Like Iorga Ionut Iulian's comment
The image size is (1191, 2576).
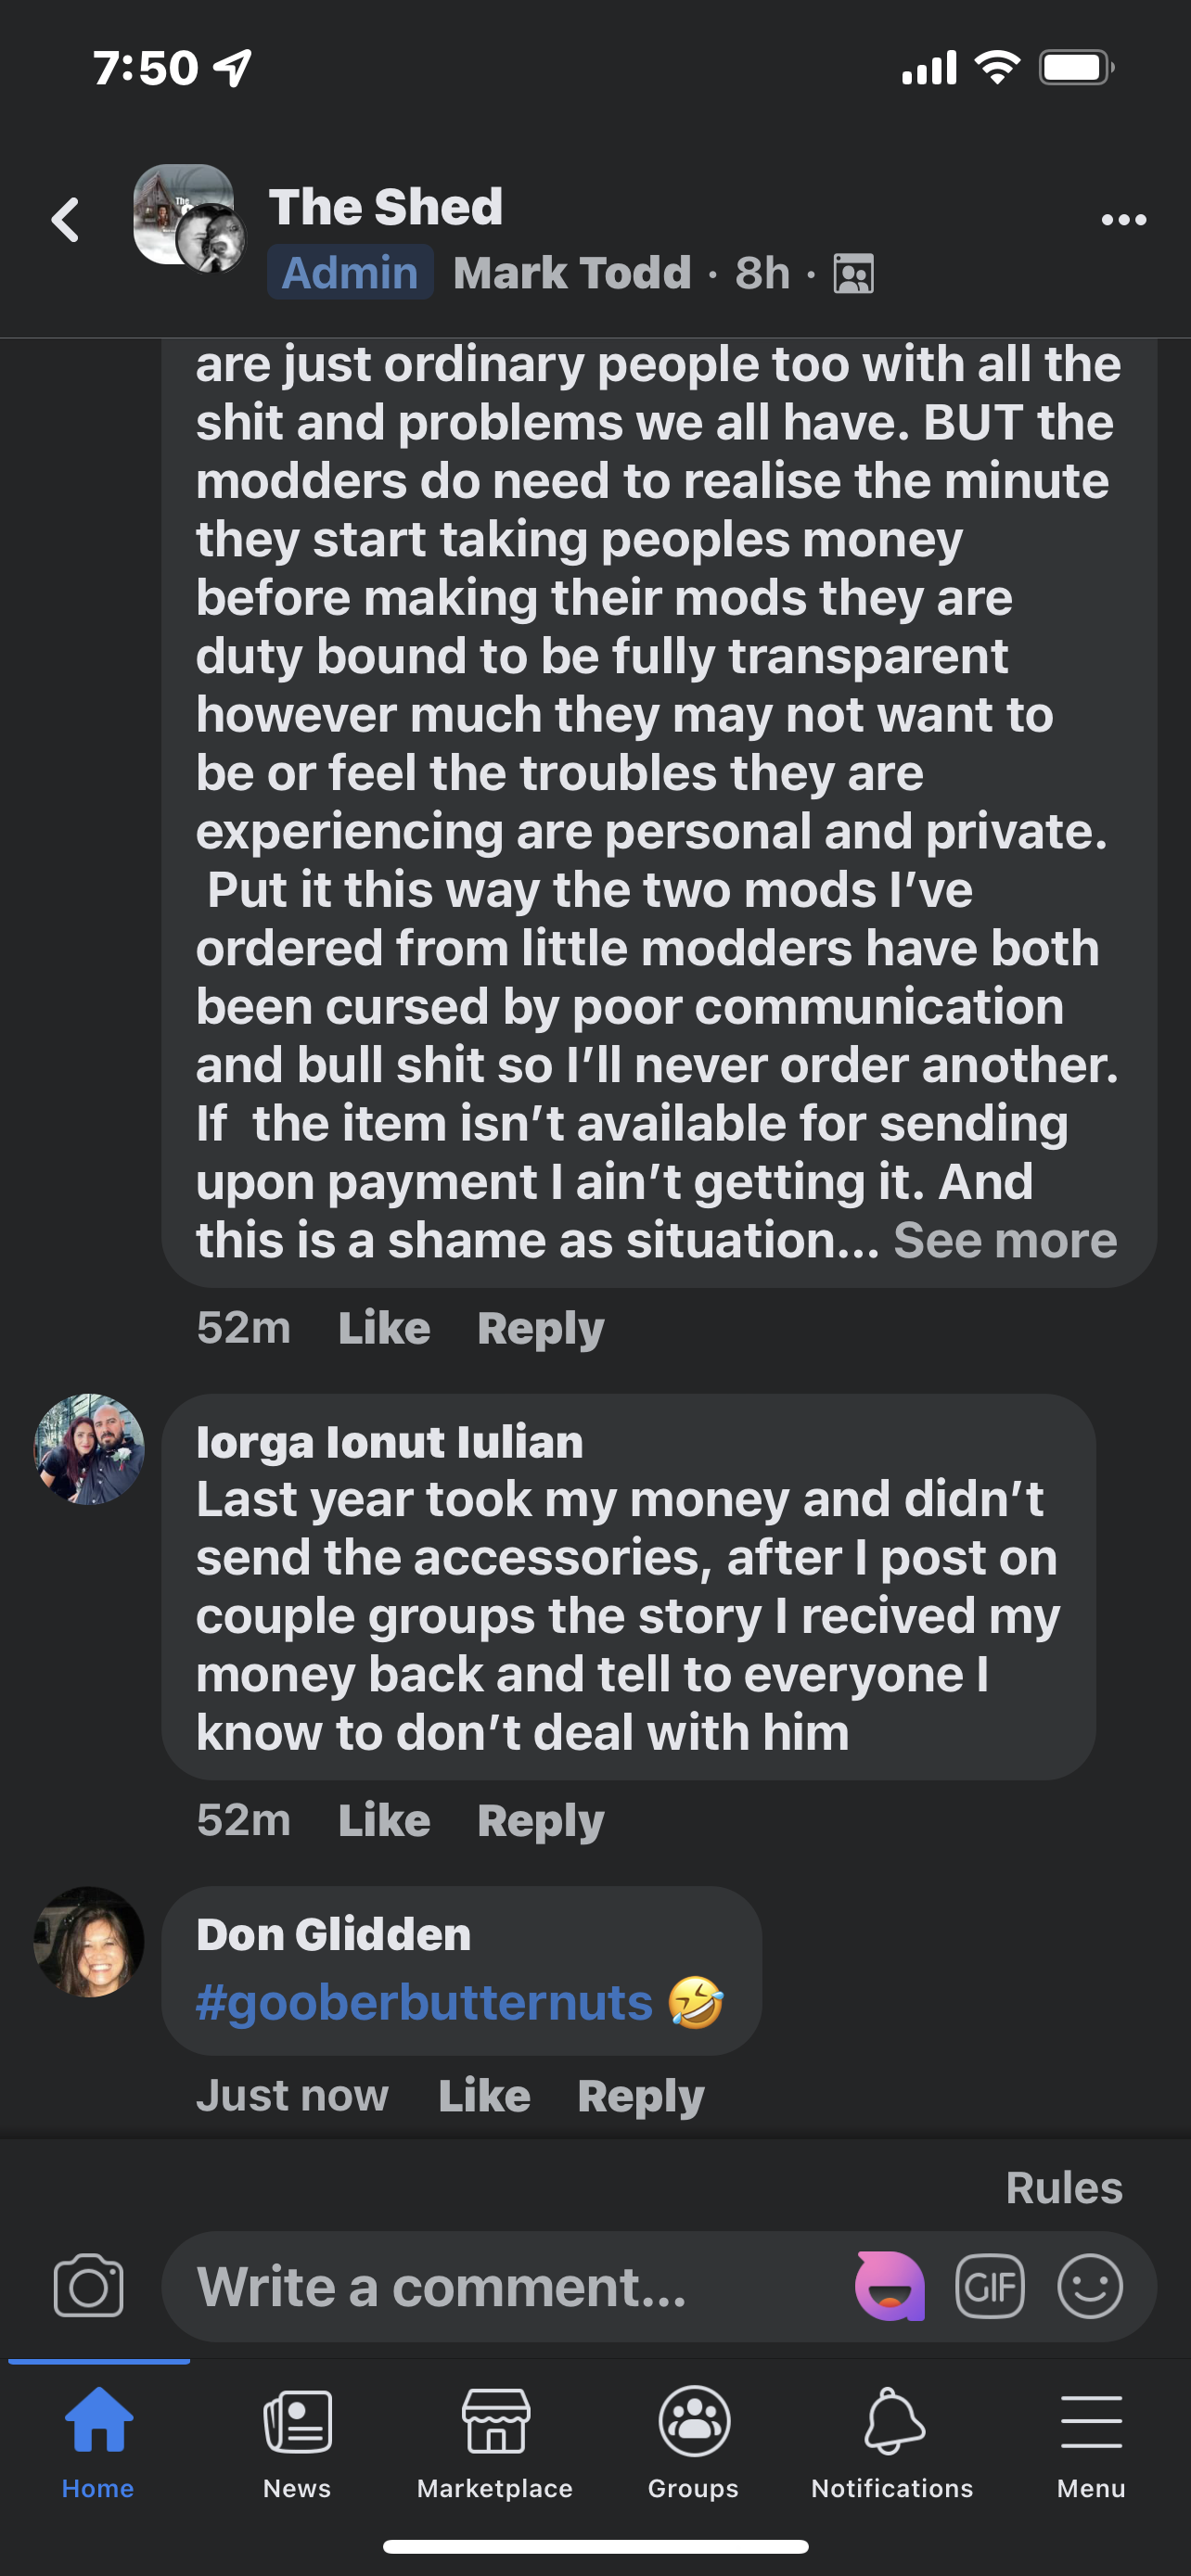click(x=384, y=1821)
